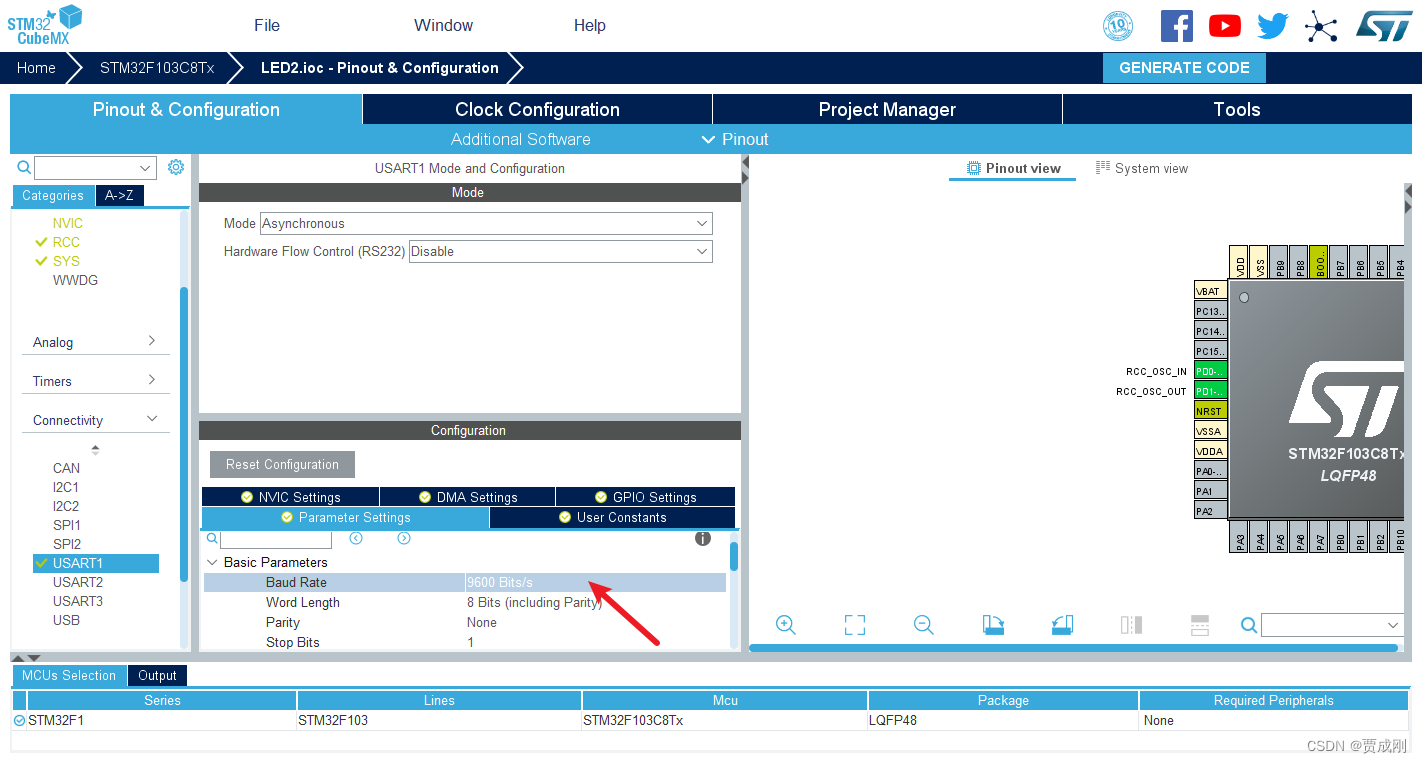This screenshot has height=763, width=1422.
Task: Click the STM32F1 row status check icon
Action: tap(19, 720)
